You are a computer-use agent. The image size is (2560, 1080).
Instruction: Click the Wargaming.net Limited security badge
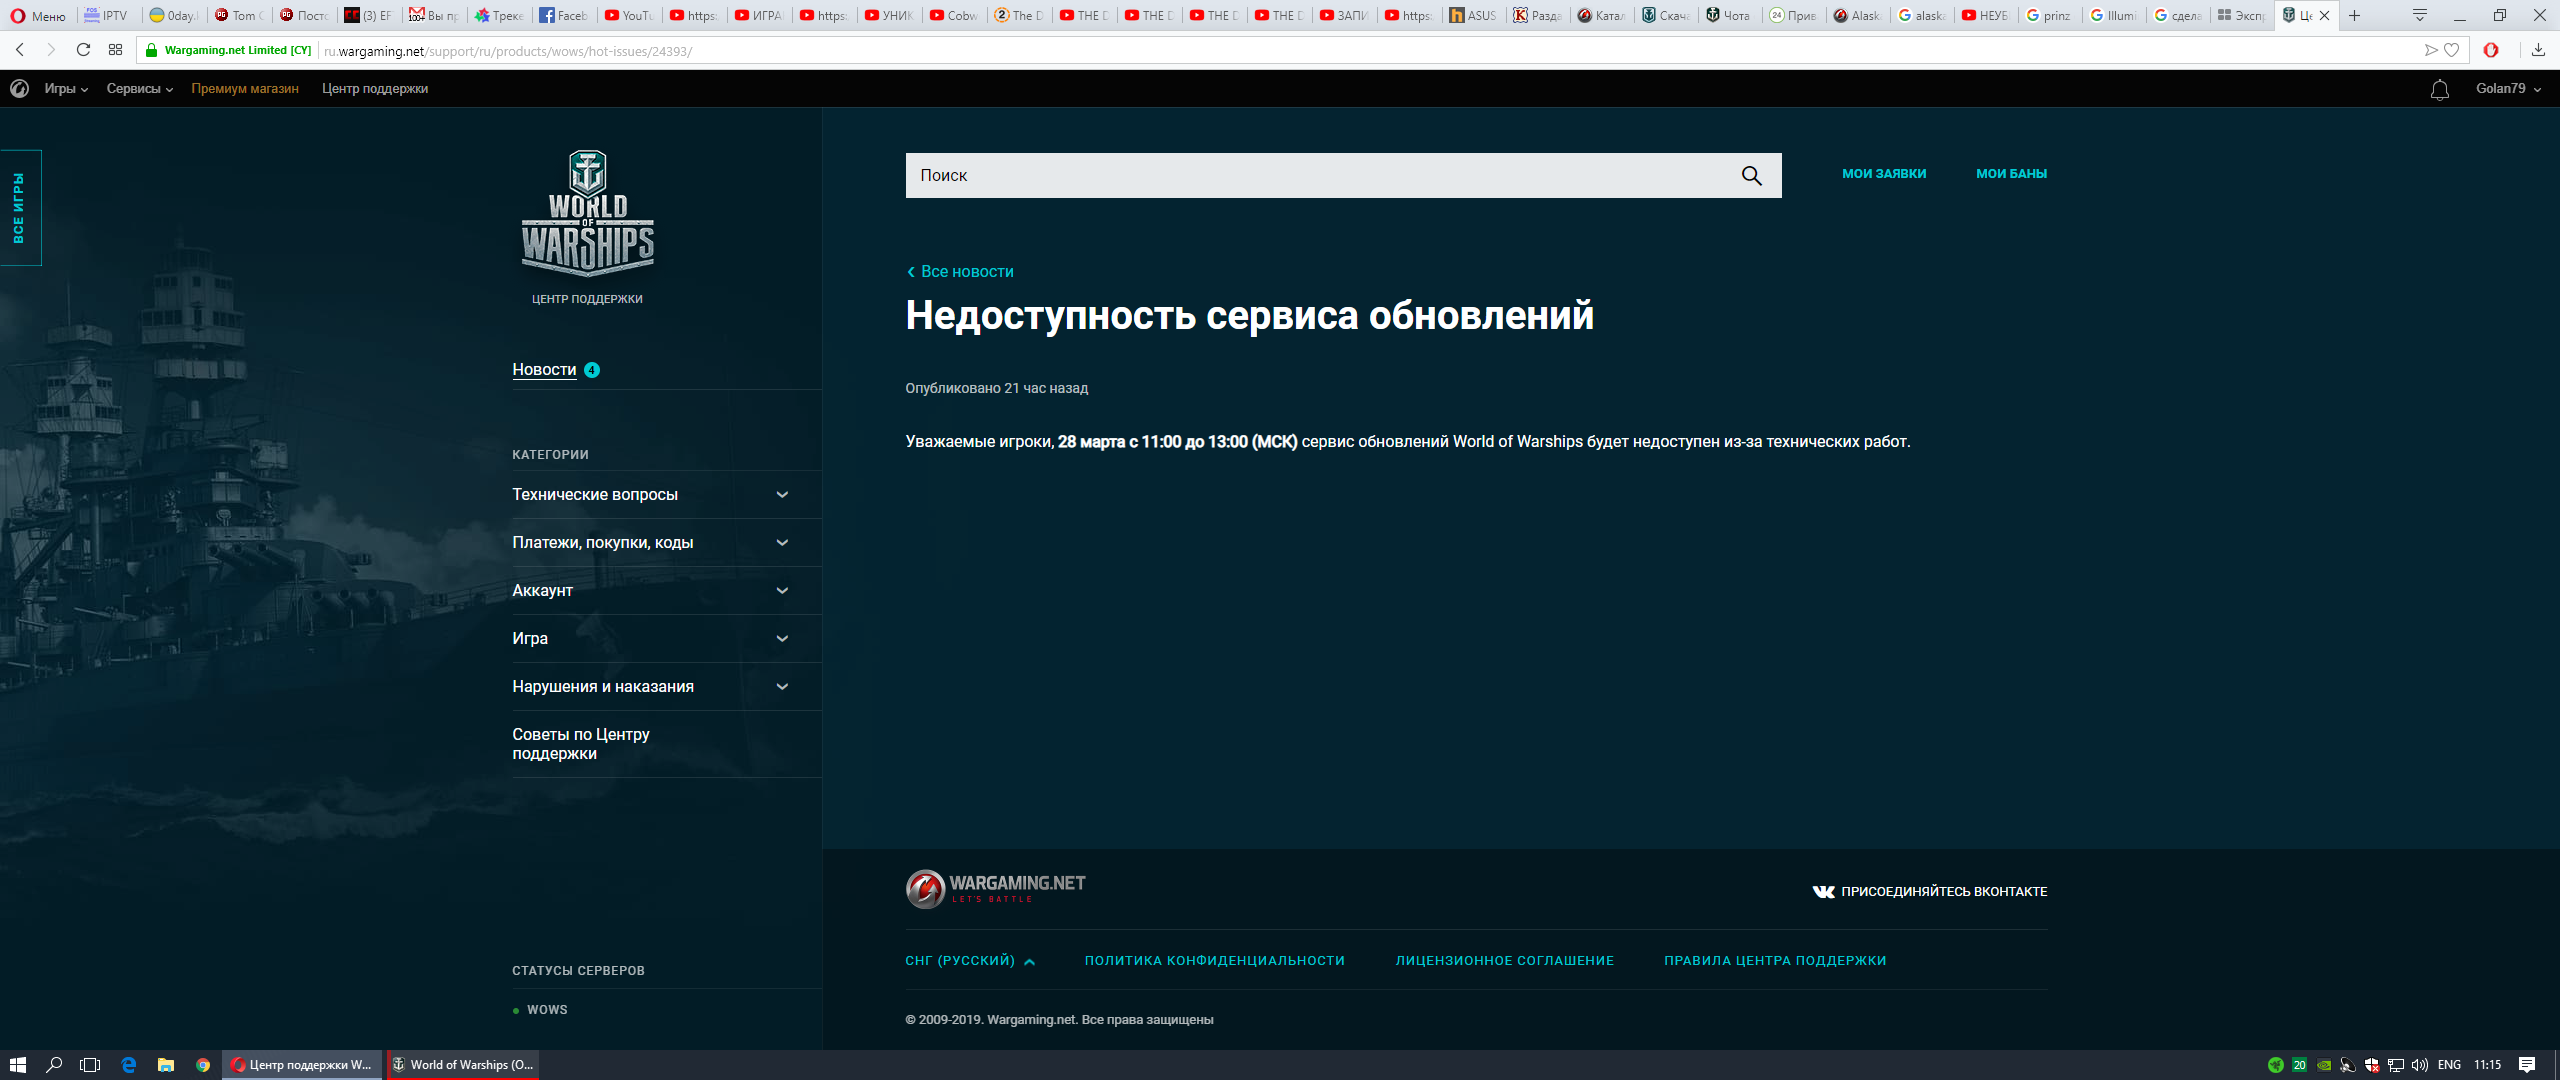click(230, 50)
